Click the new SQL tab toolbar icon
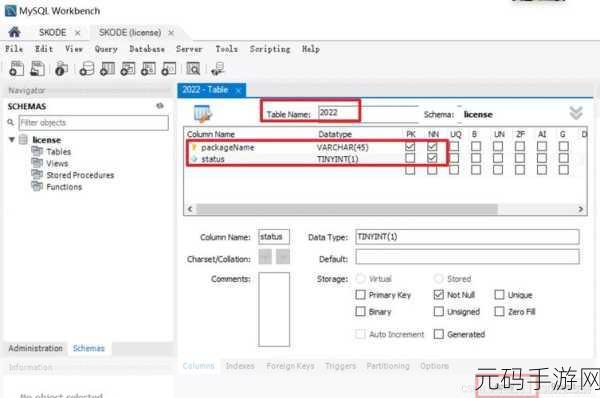Screen dimensions: 600x398 [x=16, y=69]
